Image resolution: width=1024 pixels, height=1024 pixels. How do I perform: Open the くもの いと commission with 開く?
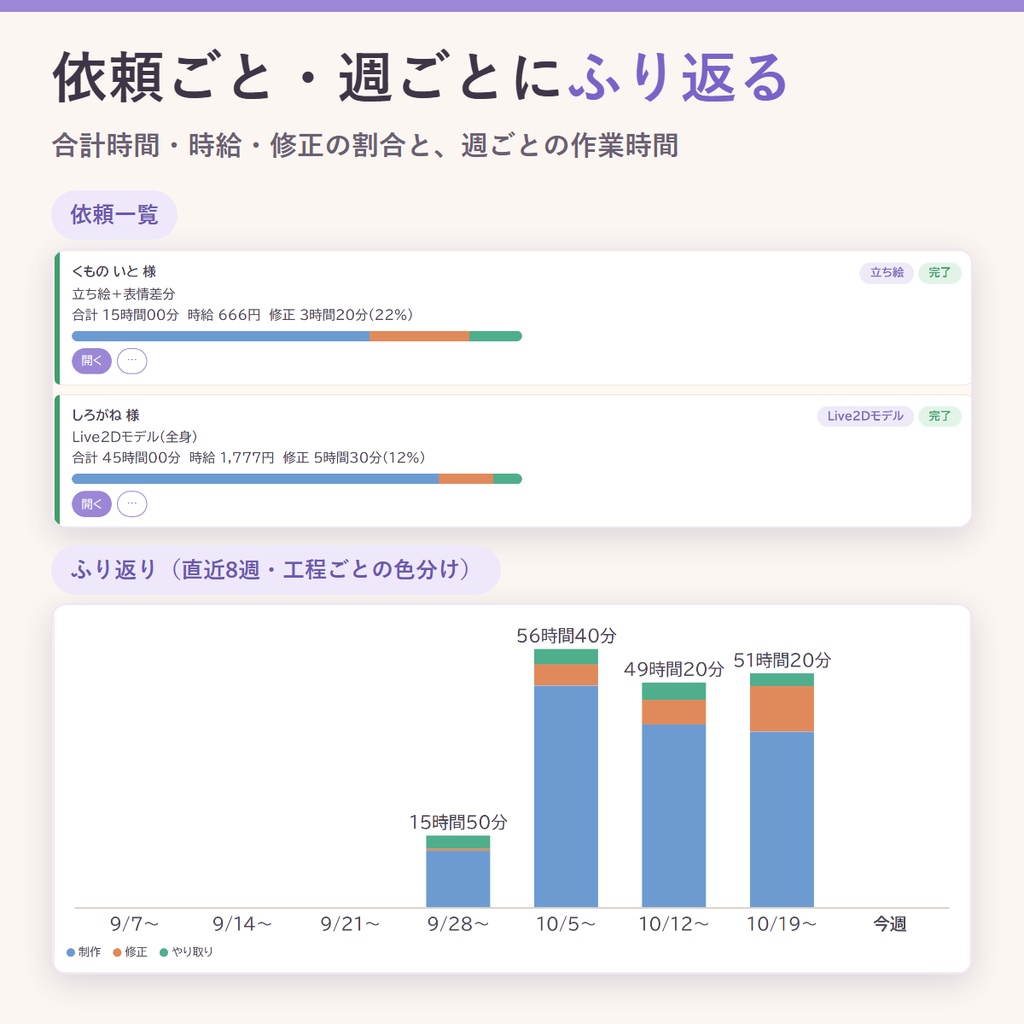pyautogui.click(x=91, y=360)
